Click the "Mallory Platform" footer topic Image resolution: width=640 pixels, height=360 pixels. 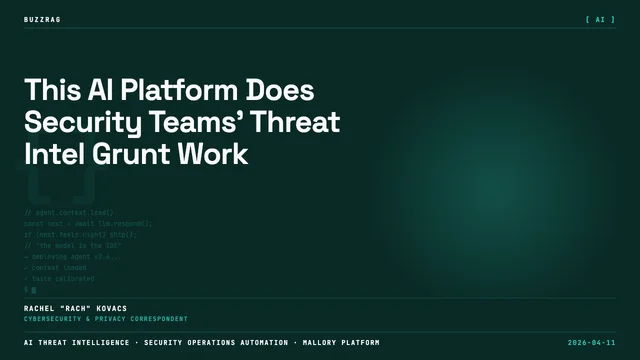click(x=341, y=343)
